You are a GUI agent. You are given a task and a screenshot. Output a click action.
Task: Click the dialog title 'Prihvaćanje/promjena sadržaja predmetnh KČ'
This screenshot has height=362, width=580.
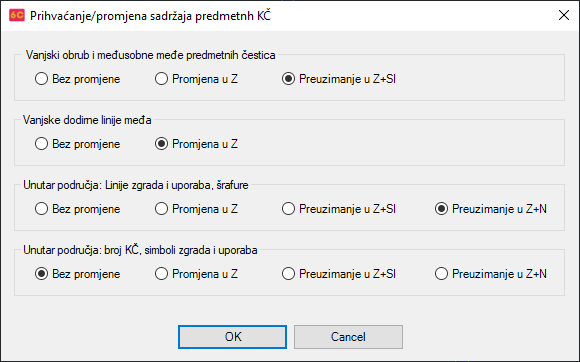click(150, 16)
